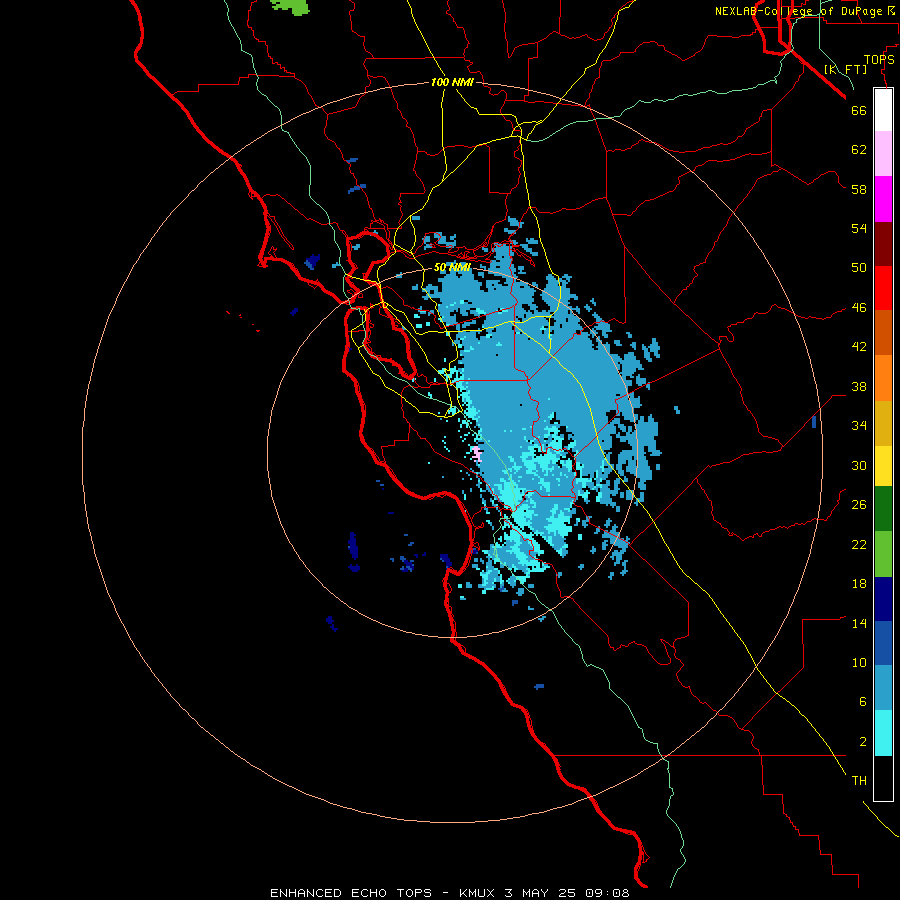This screenshot has height=900, width=900.
Task: Select the '42' scale label
Action: [x=859, y=347]
